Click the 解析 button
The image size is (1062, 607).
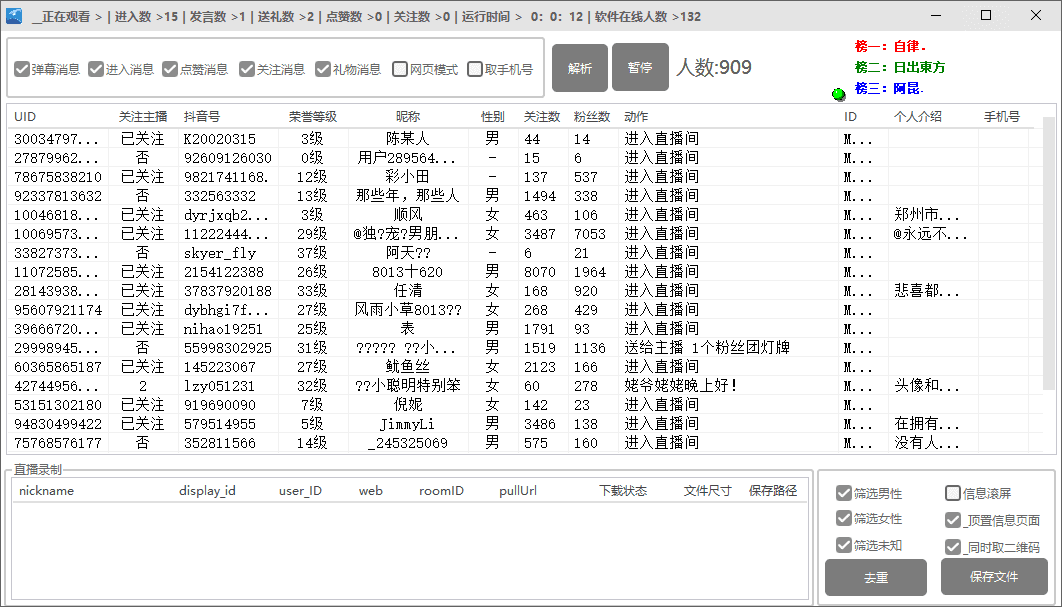pos(579,67)
